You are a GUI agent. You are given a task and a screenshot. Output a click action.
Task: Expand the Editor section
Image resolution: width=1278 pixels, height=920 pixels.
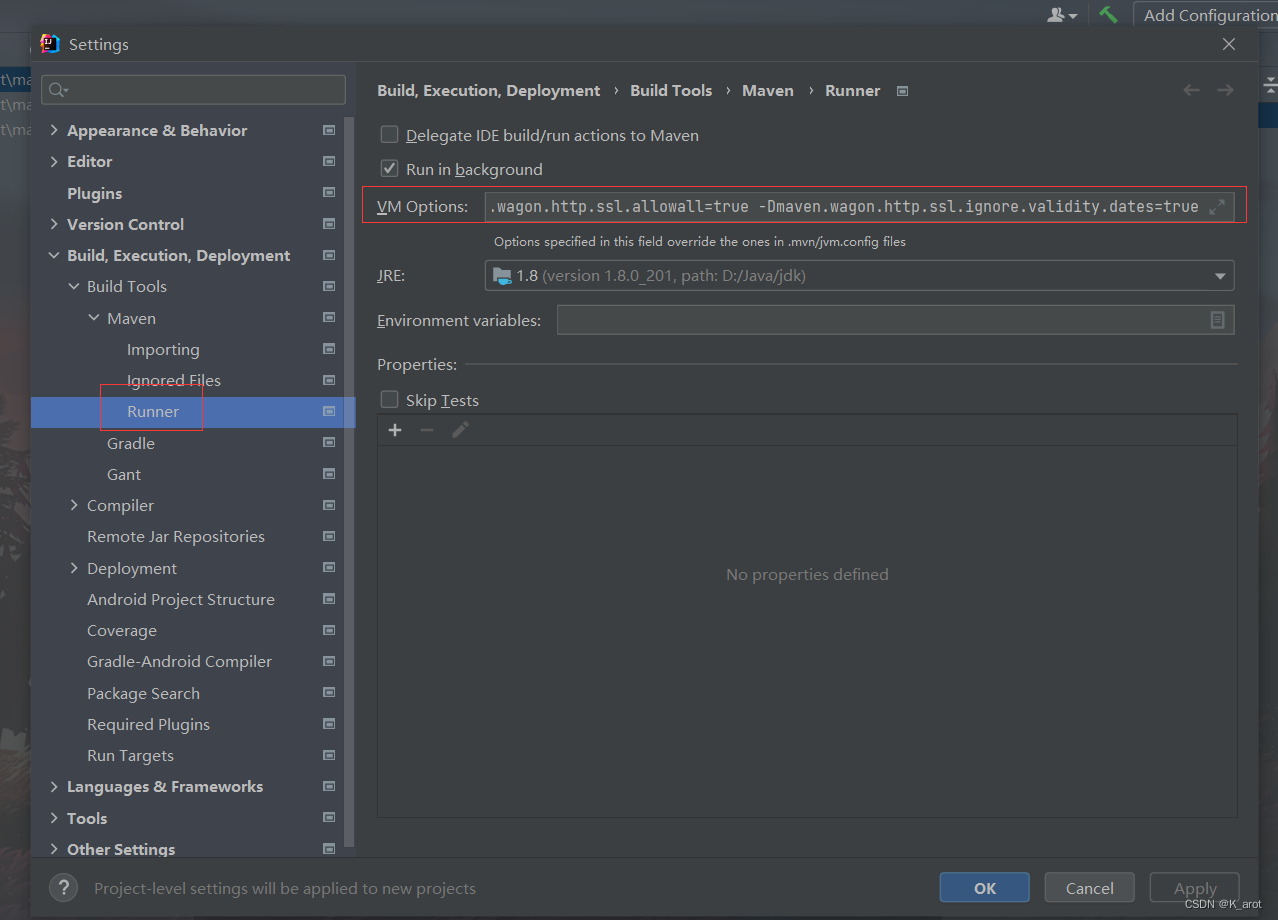[54, 161]
